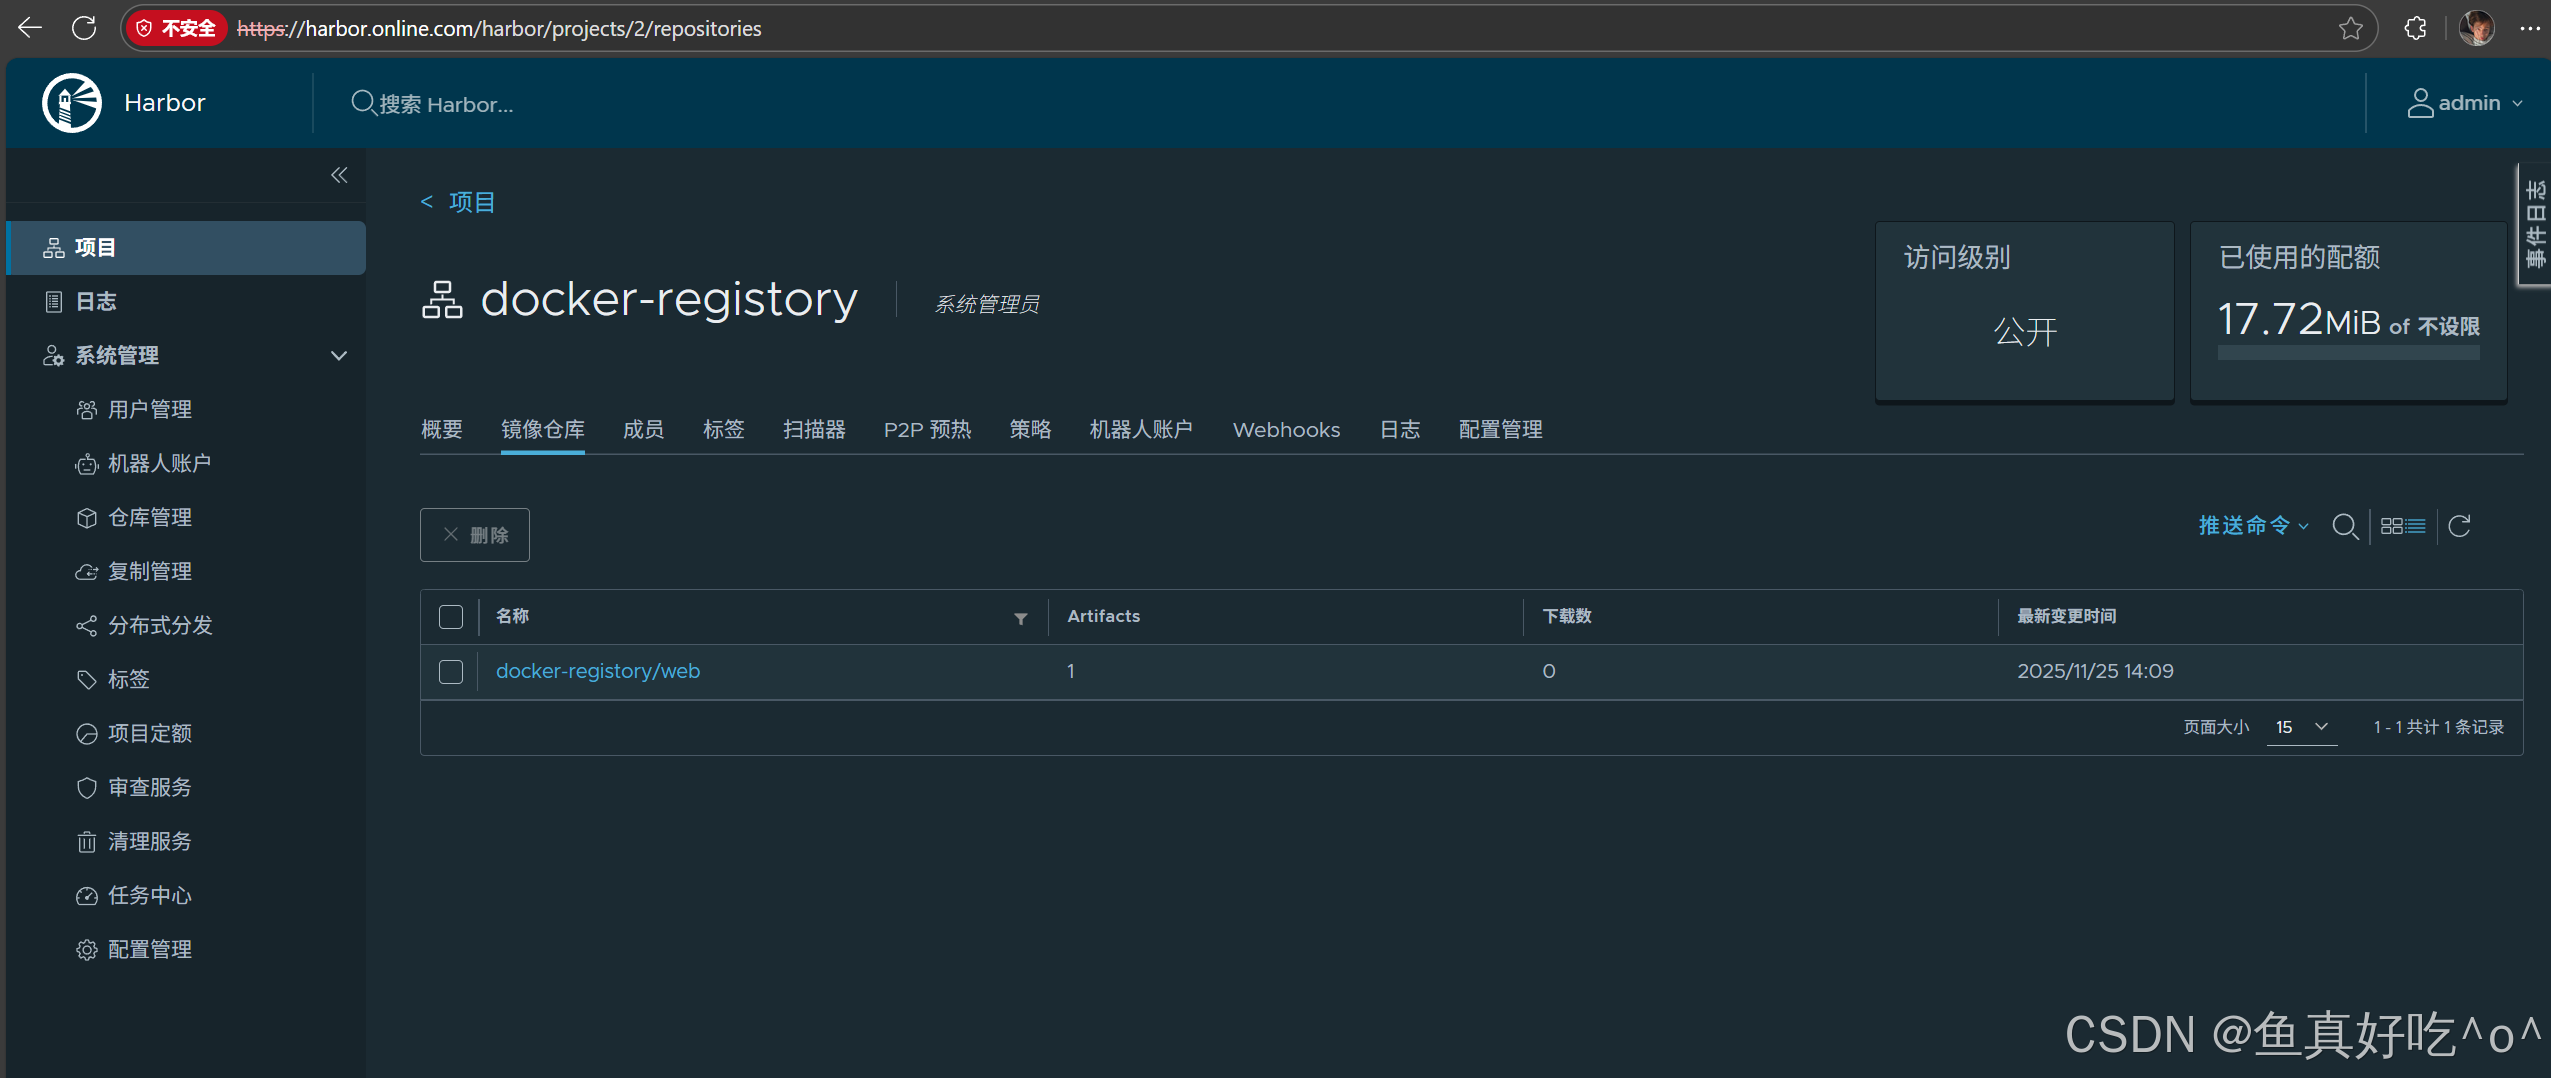Click the 2025/11/25 14:09 timestamp cell
Image resolution: width=2551 pixels, height=1078 pixels.
[x=2095, y=671]
